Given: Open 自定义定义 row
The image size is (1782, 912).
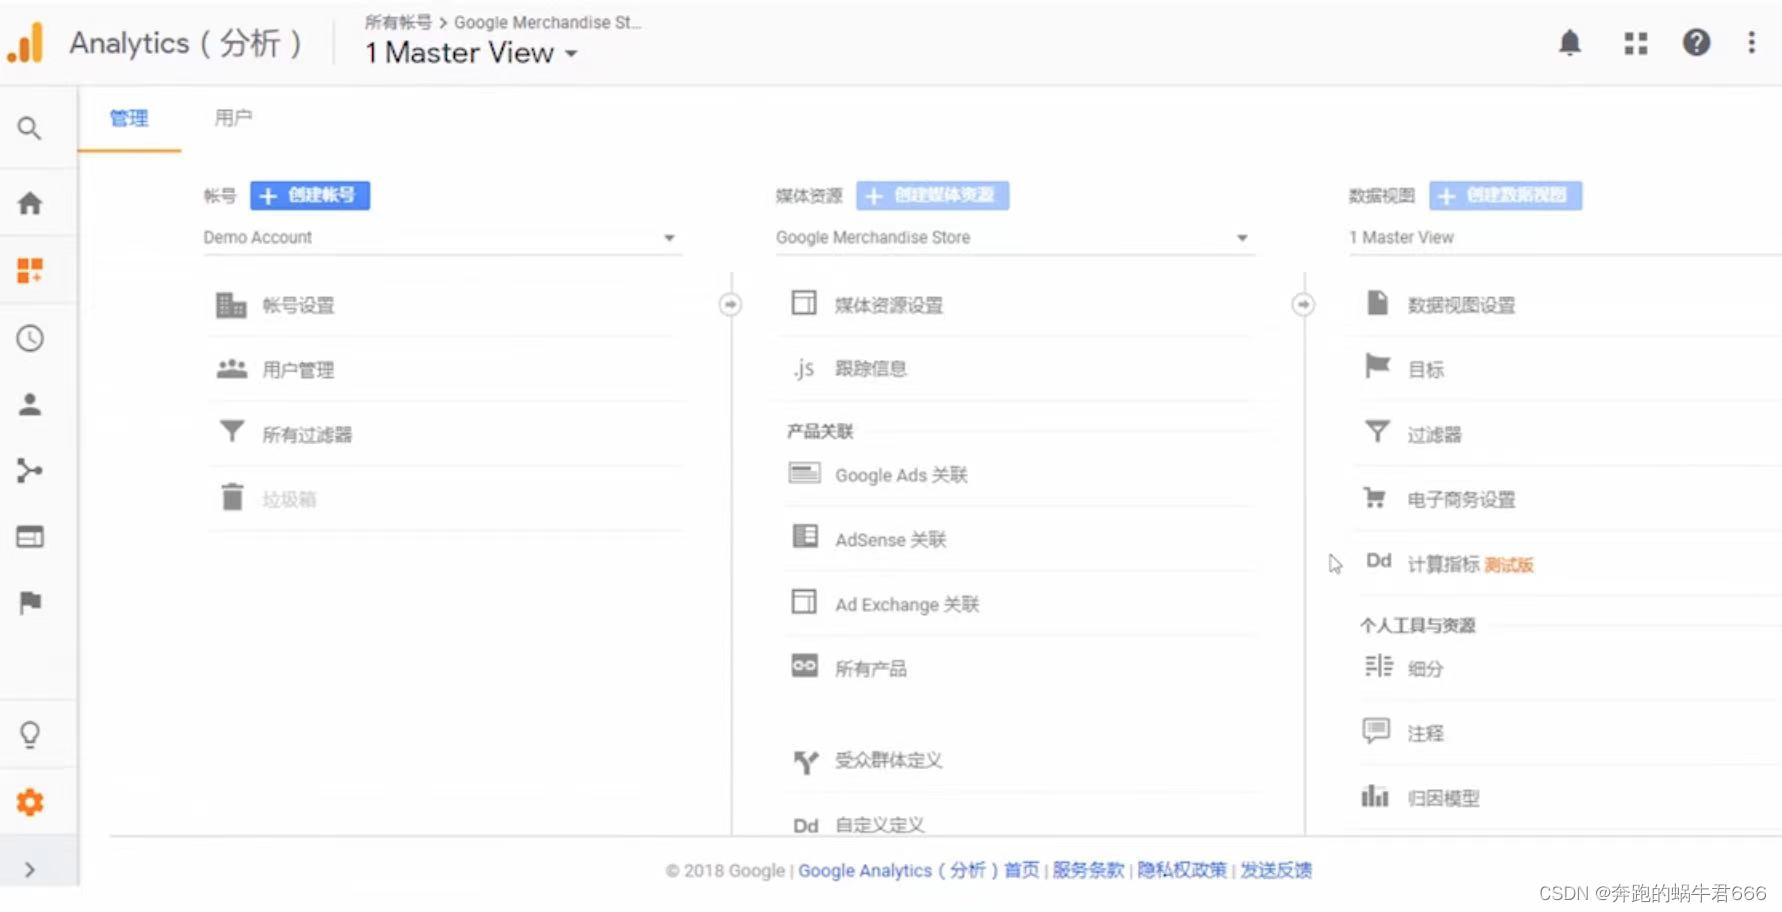Looking at the screenshot, I should (x=1018, y=824).
